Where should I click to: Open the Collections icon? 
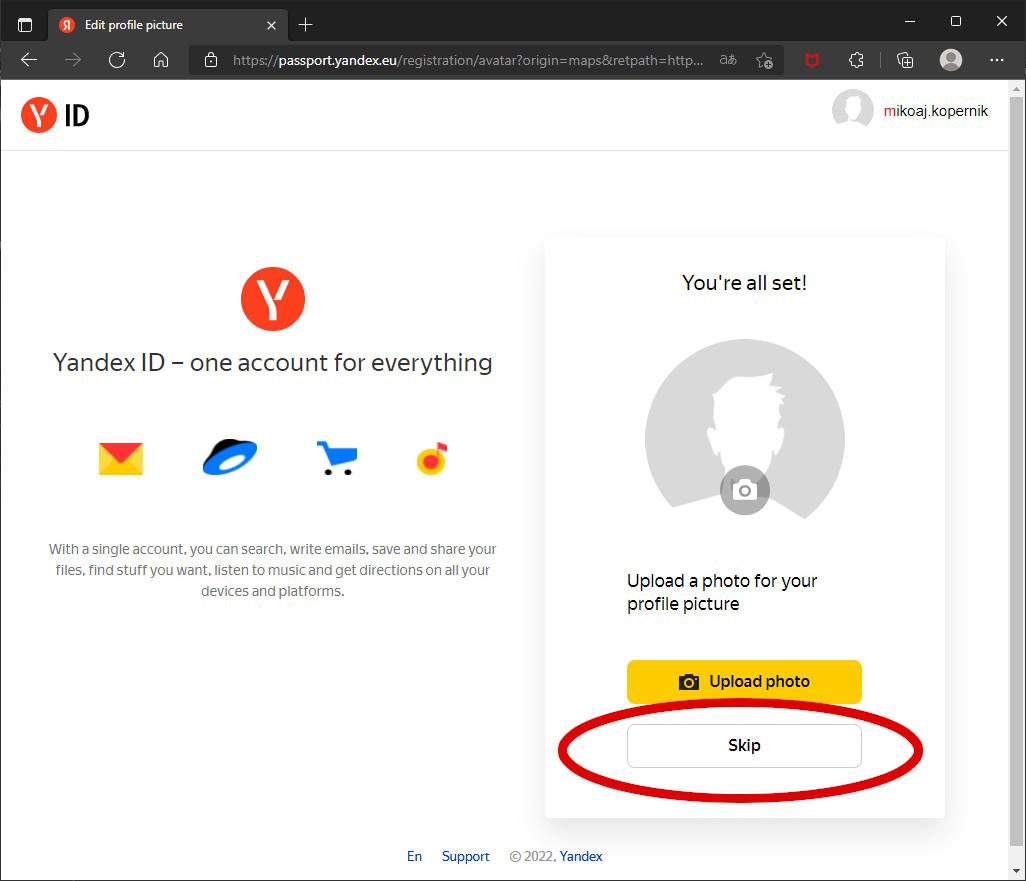[x=905, y=60]
